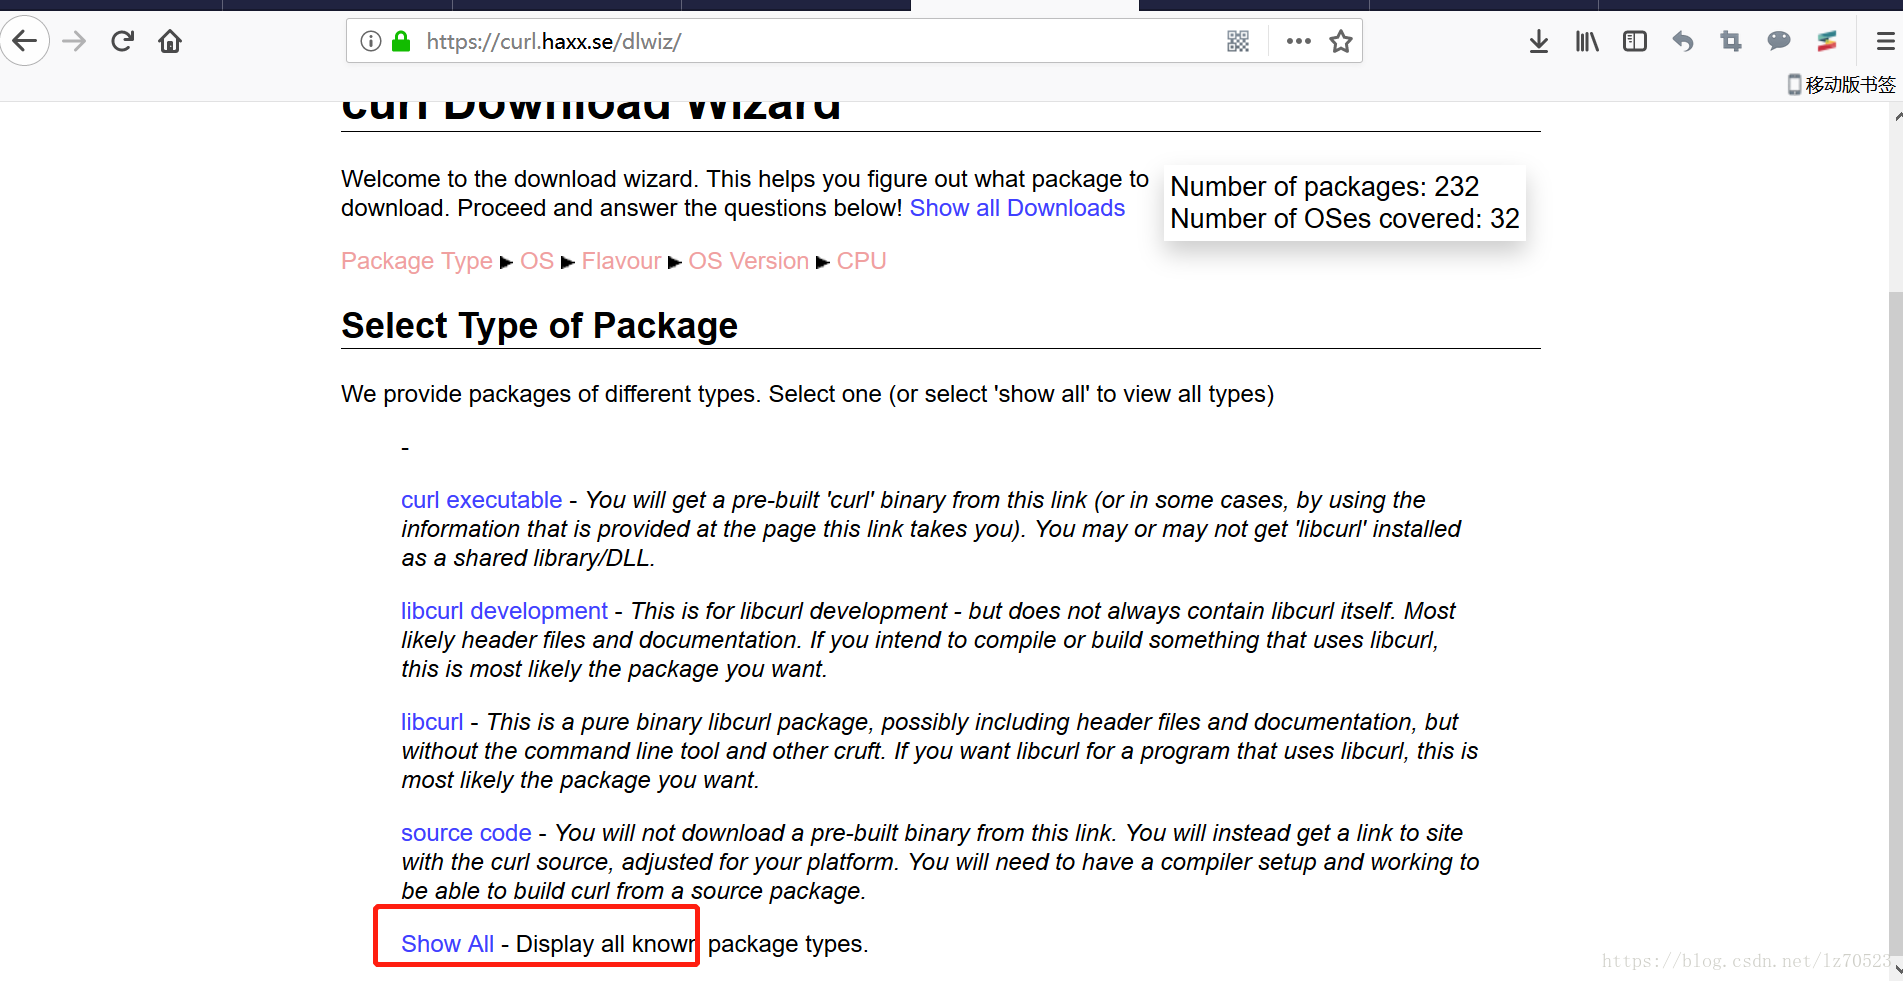The height and width of the screenshot is (981, 1903).
Task: Click the Number of OSes covered: 32 text
Action: coord(1345,219)
